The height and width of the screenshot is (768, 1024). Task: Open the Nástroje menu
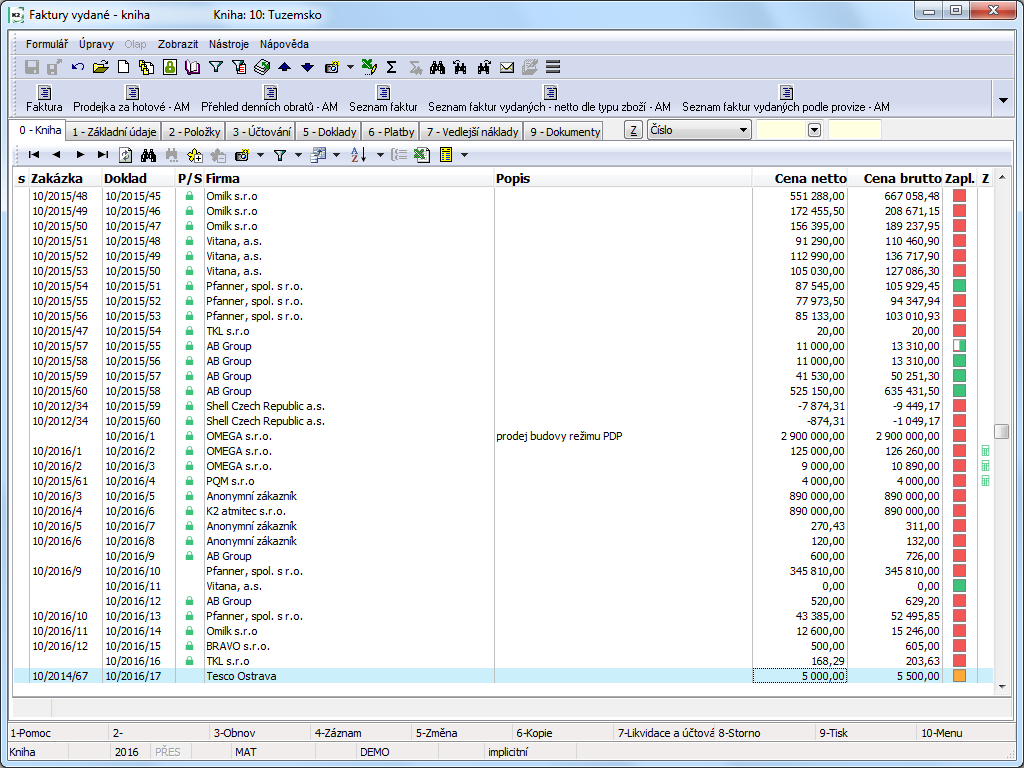pyautogui.click(x=229, y=44)
